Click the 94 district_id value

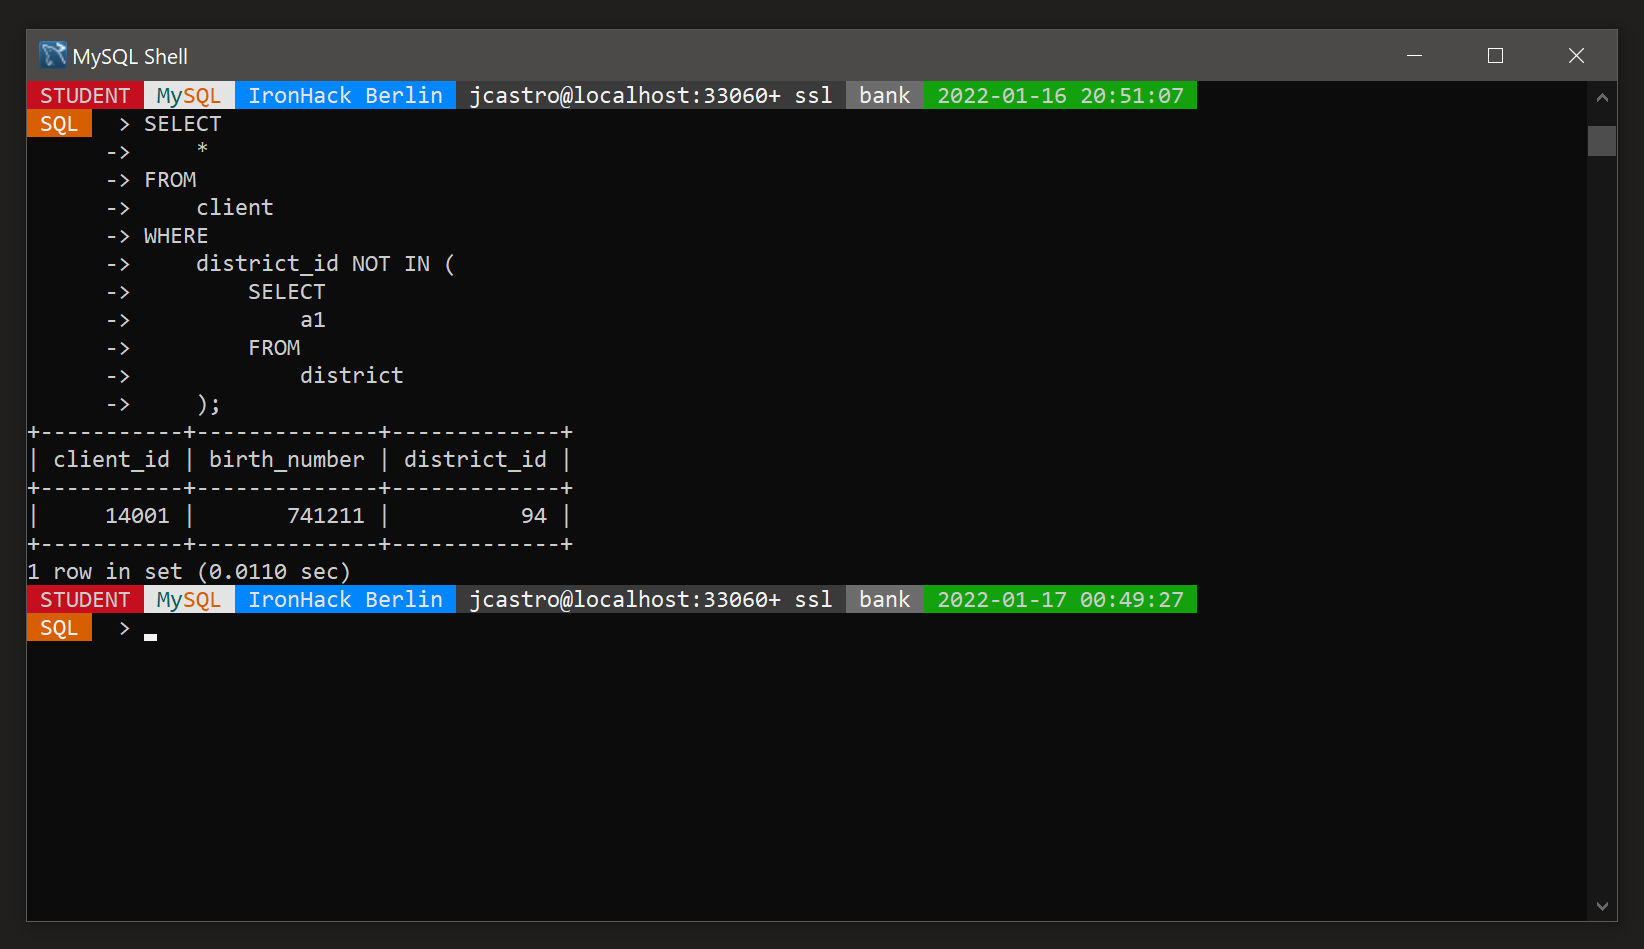[534, 516]
